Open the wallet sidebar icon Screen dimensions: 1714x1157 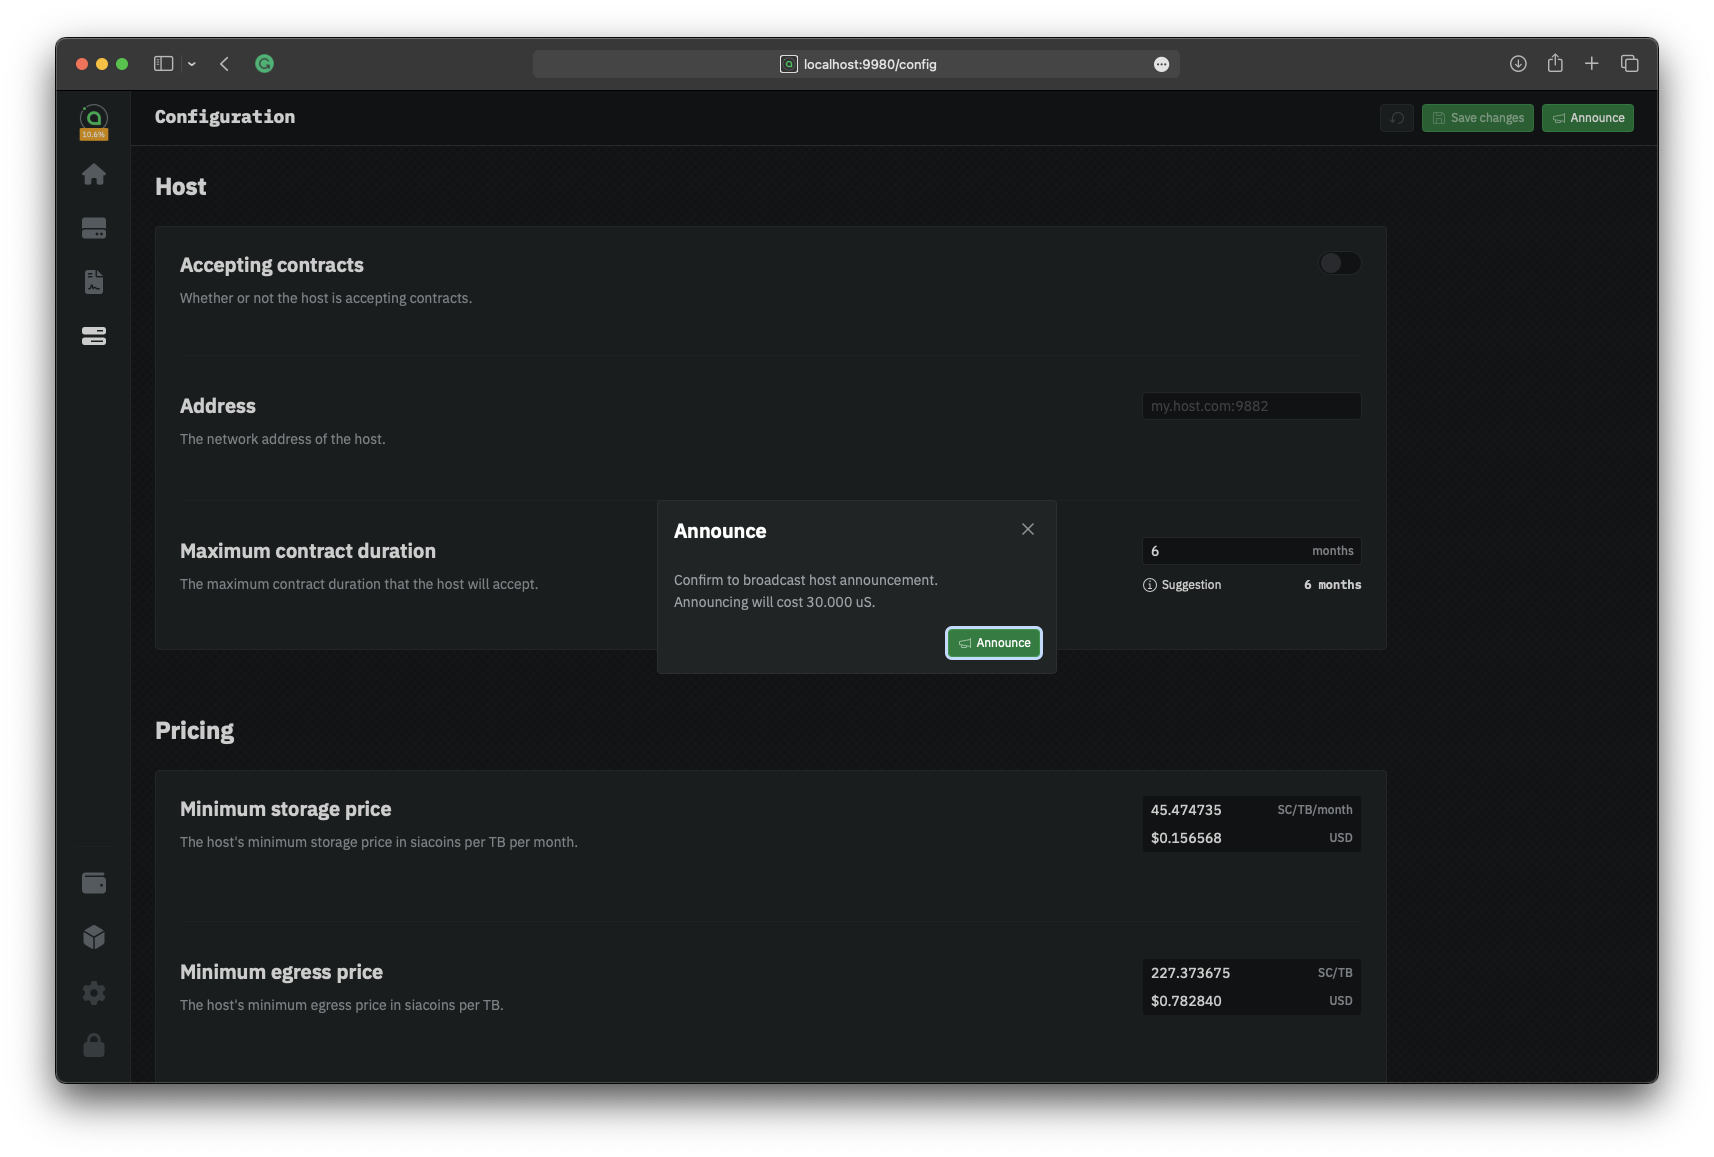pyautogui.click(x=94, y=883)
